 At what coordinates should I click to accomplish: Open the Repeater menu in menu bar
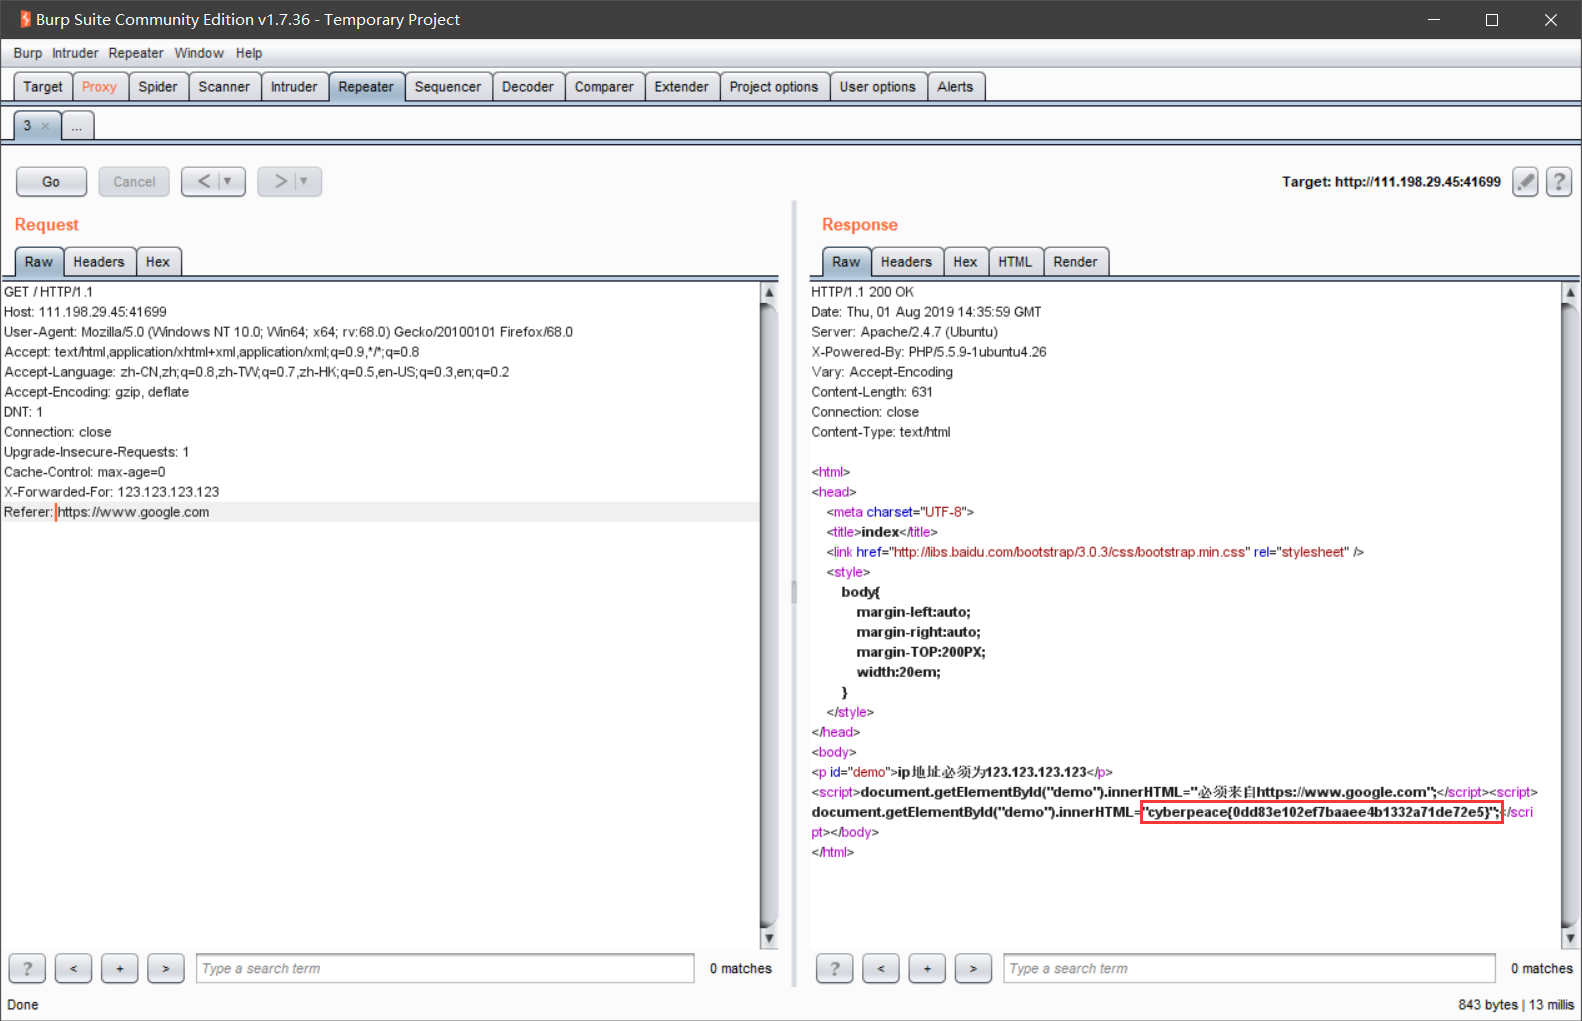pyautogui.click(x=136, y=53)
